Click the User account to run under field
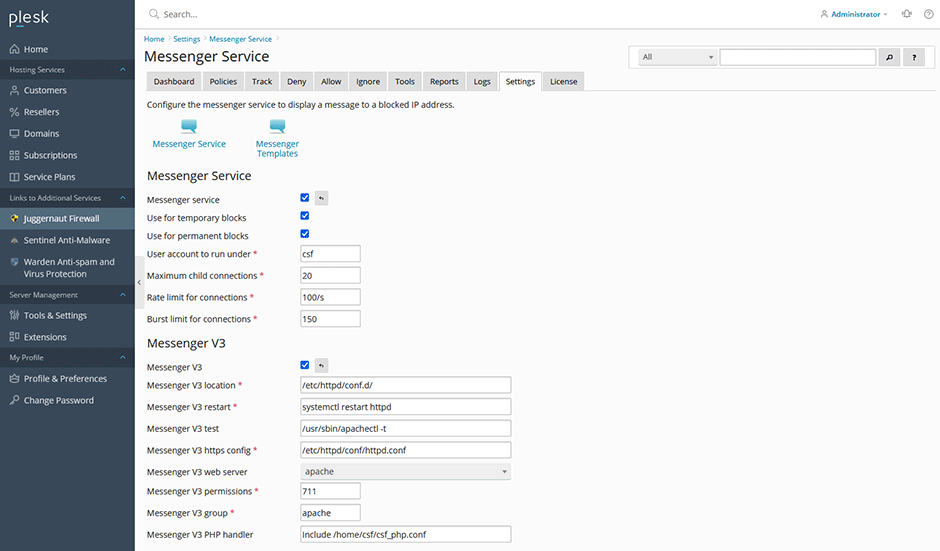Viewport: 940px width, 551px height. coord(330,254)
